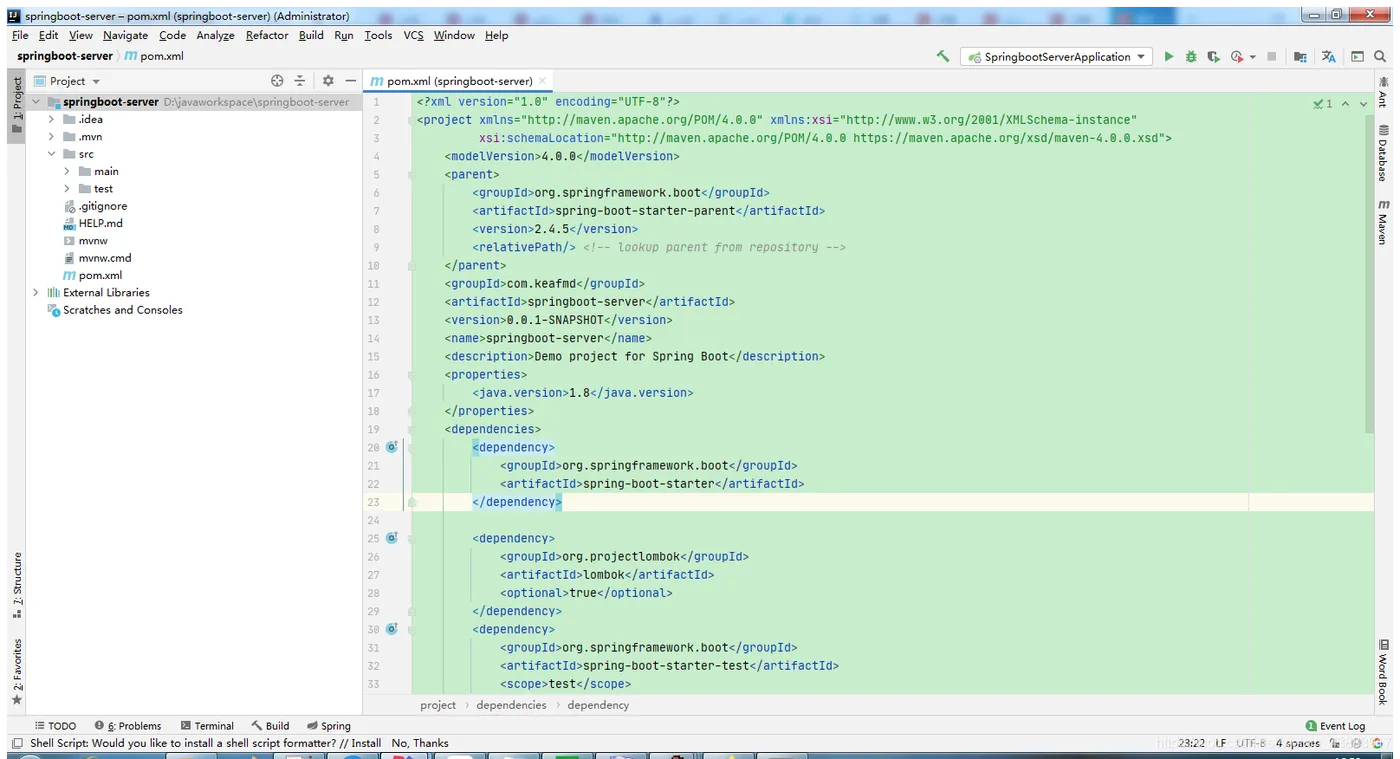Click Collapse All icon in Project panel header
1400x759 pixels.
(299, 81)
